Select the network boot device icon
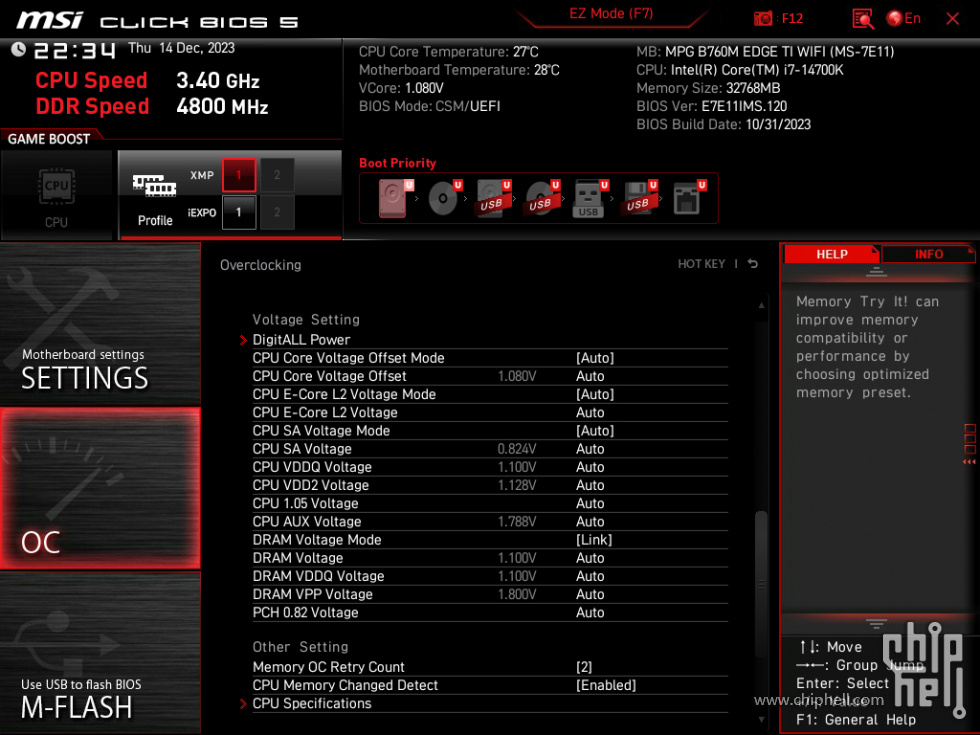 689,198
